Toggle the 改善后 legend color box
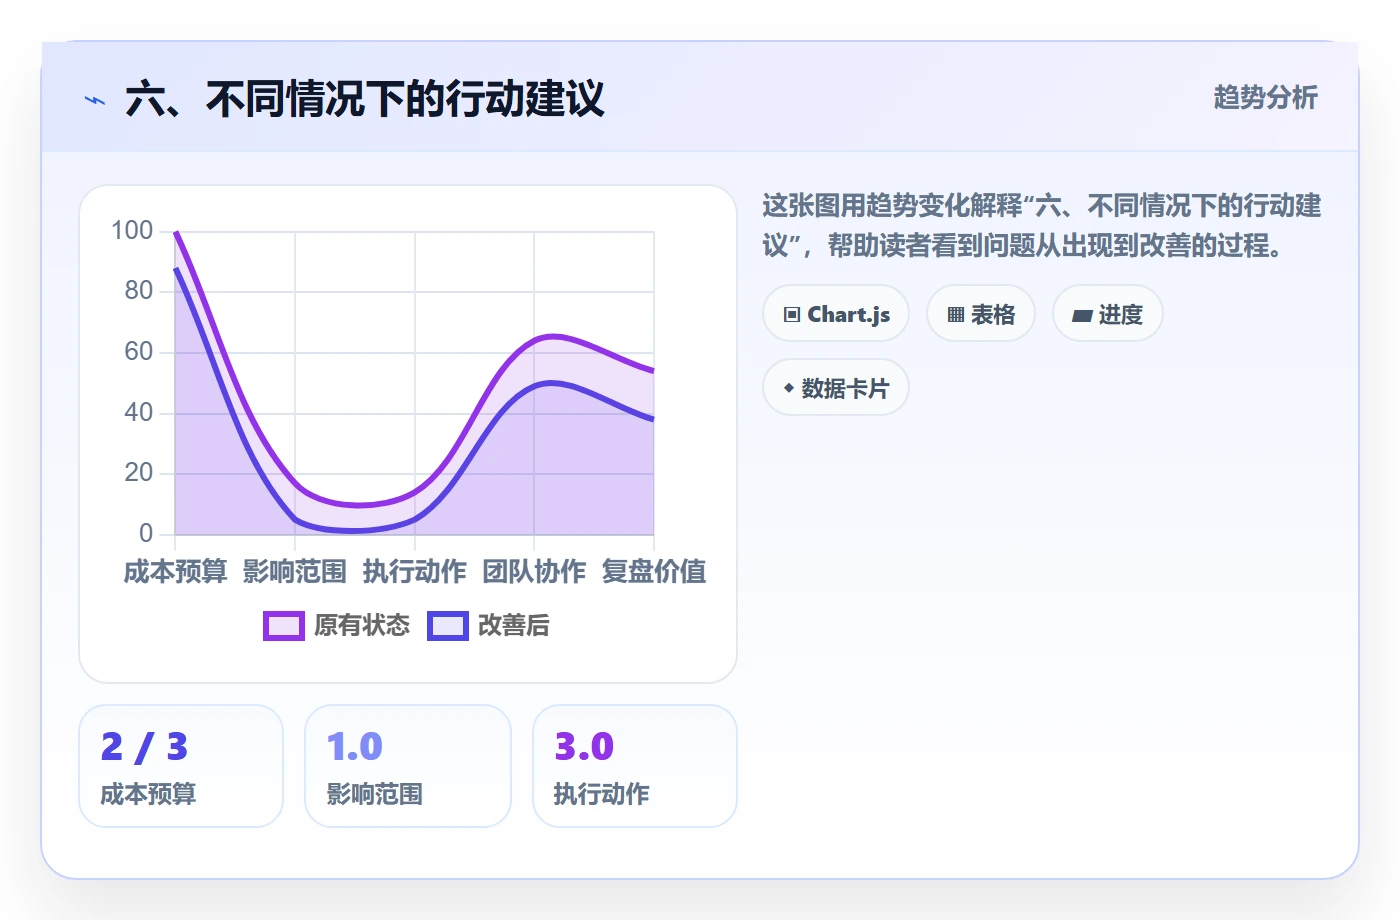Screen dimensions: 1400x920 pos(448,626)
